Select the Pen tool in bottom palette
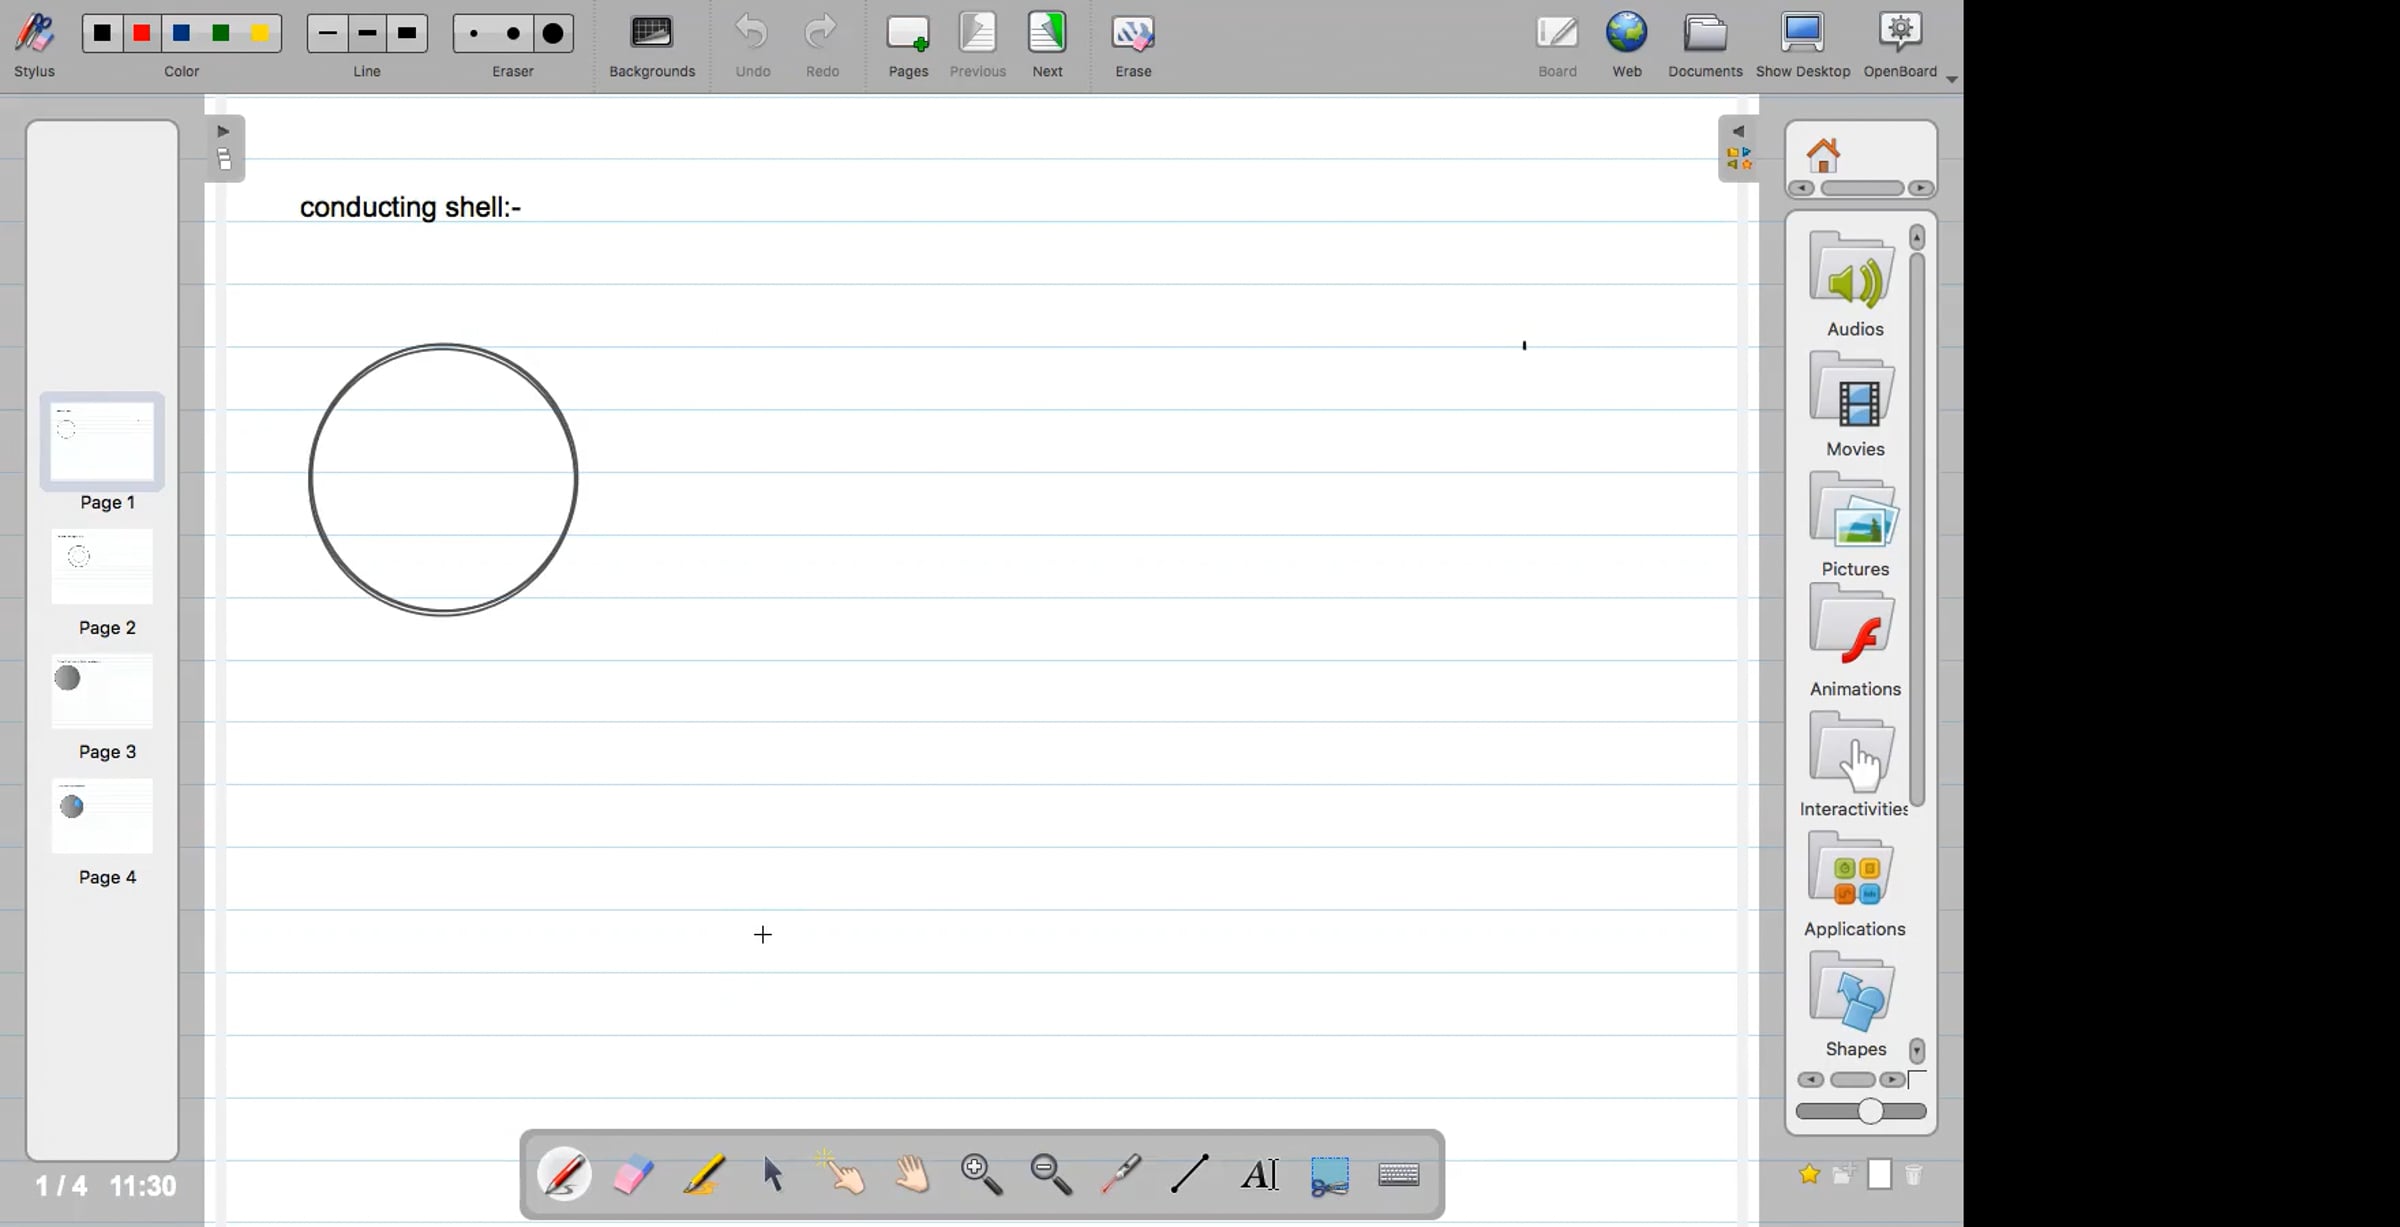Viewport: 2400px width, 1227px height. [x=564, y=1174]
